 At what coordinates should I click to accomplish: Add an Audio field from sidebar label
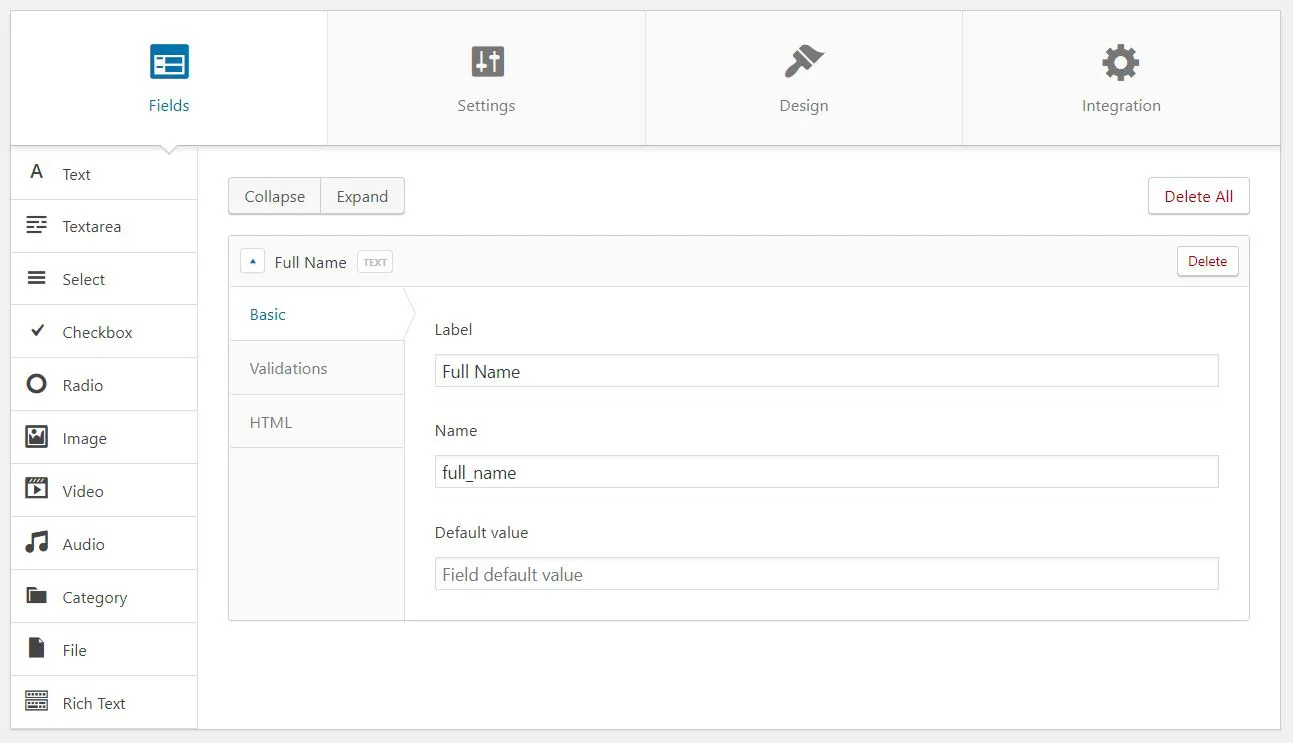(x=84, y=545)
